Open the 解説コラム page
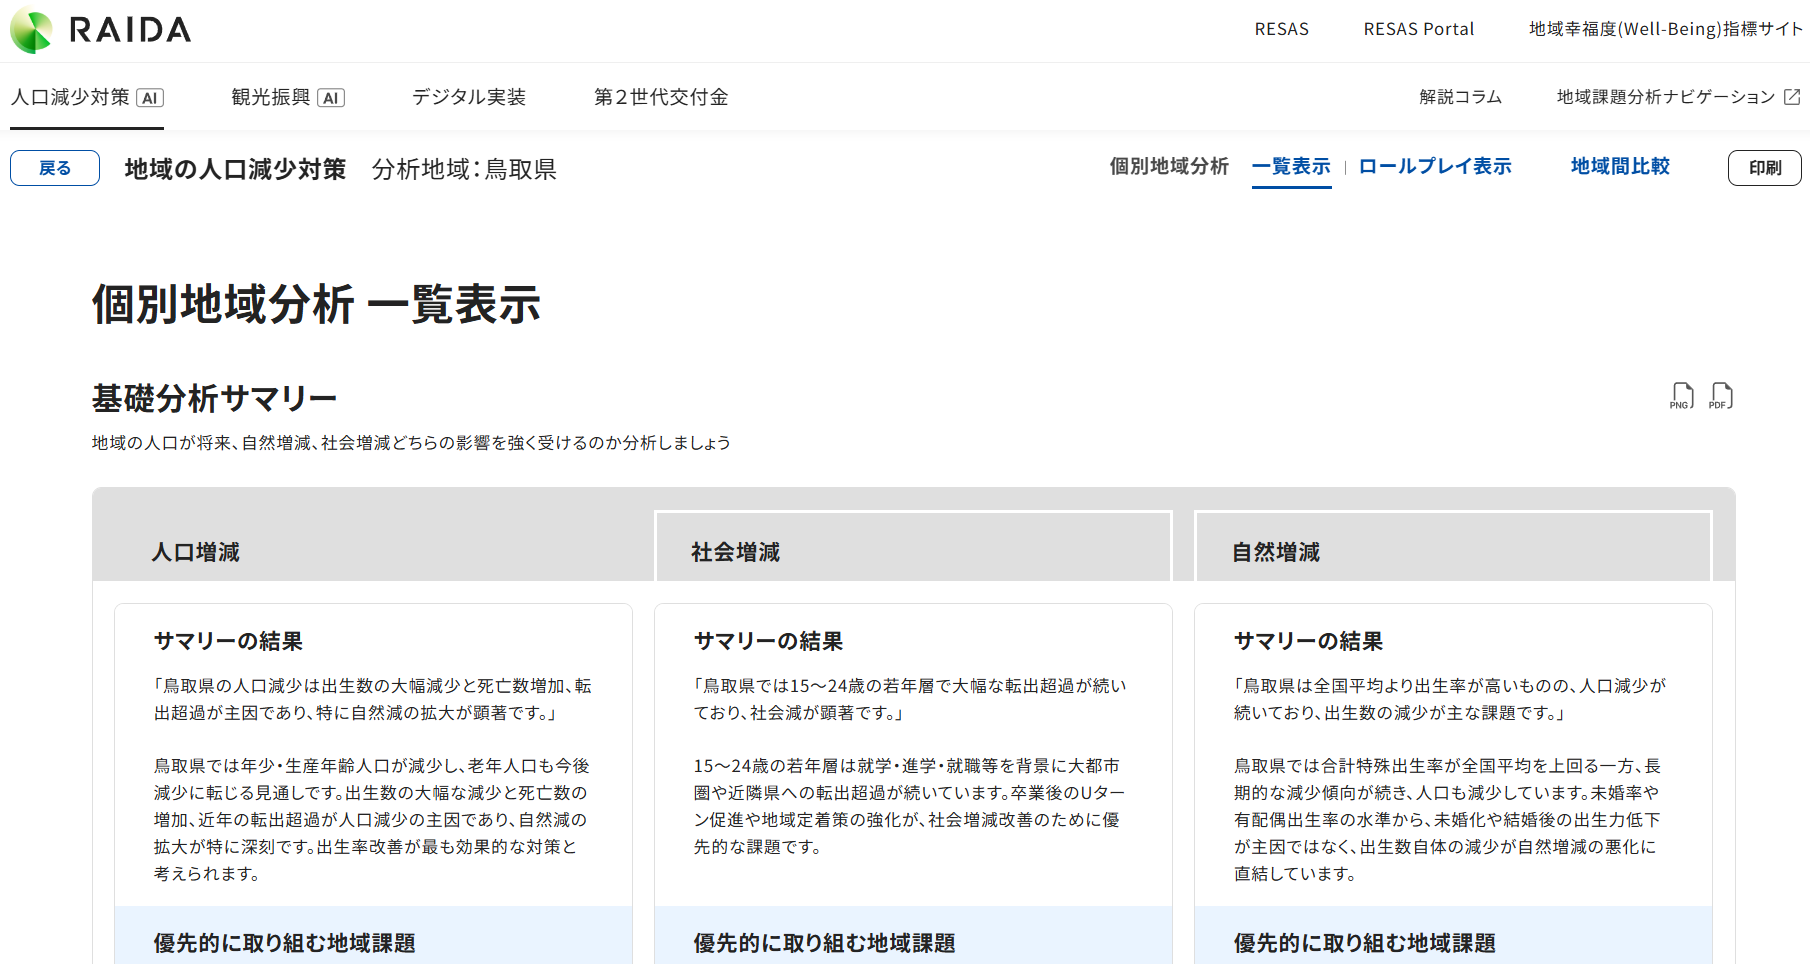 click(1460, 97)
